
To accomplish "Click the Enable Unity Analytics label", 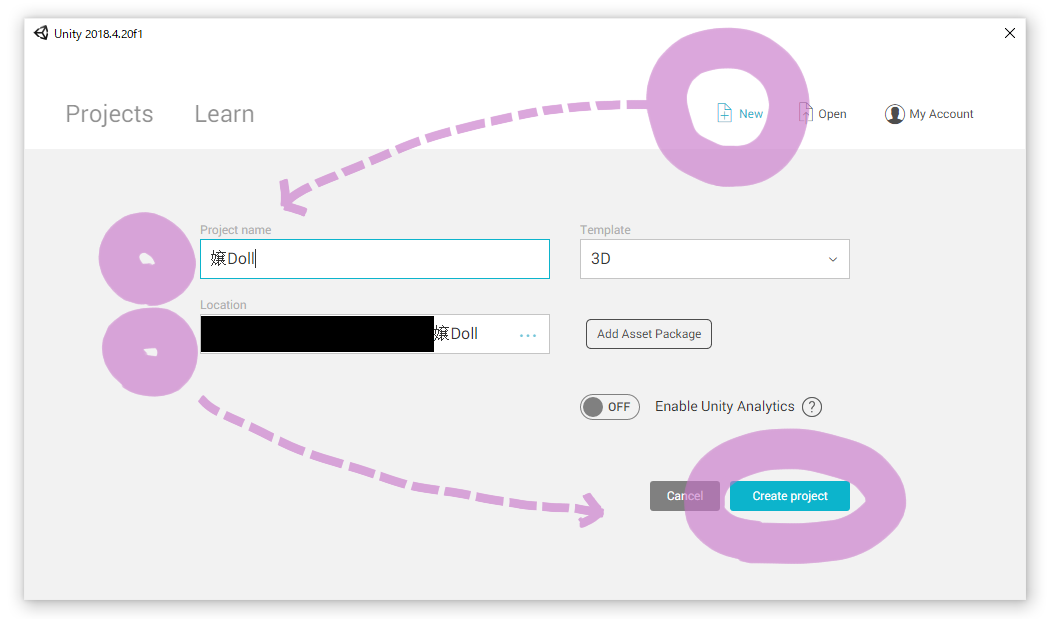I will click(x=724, y=407).
